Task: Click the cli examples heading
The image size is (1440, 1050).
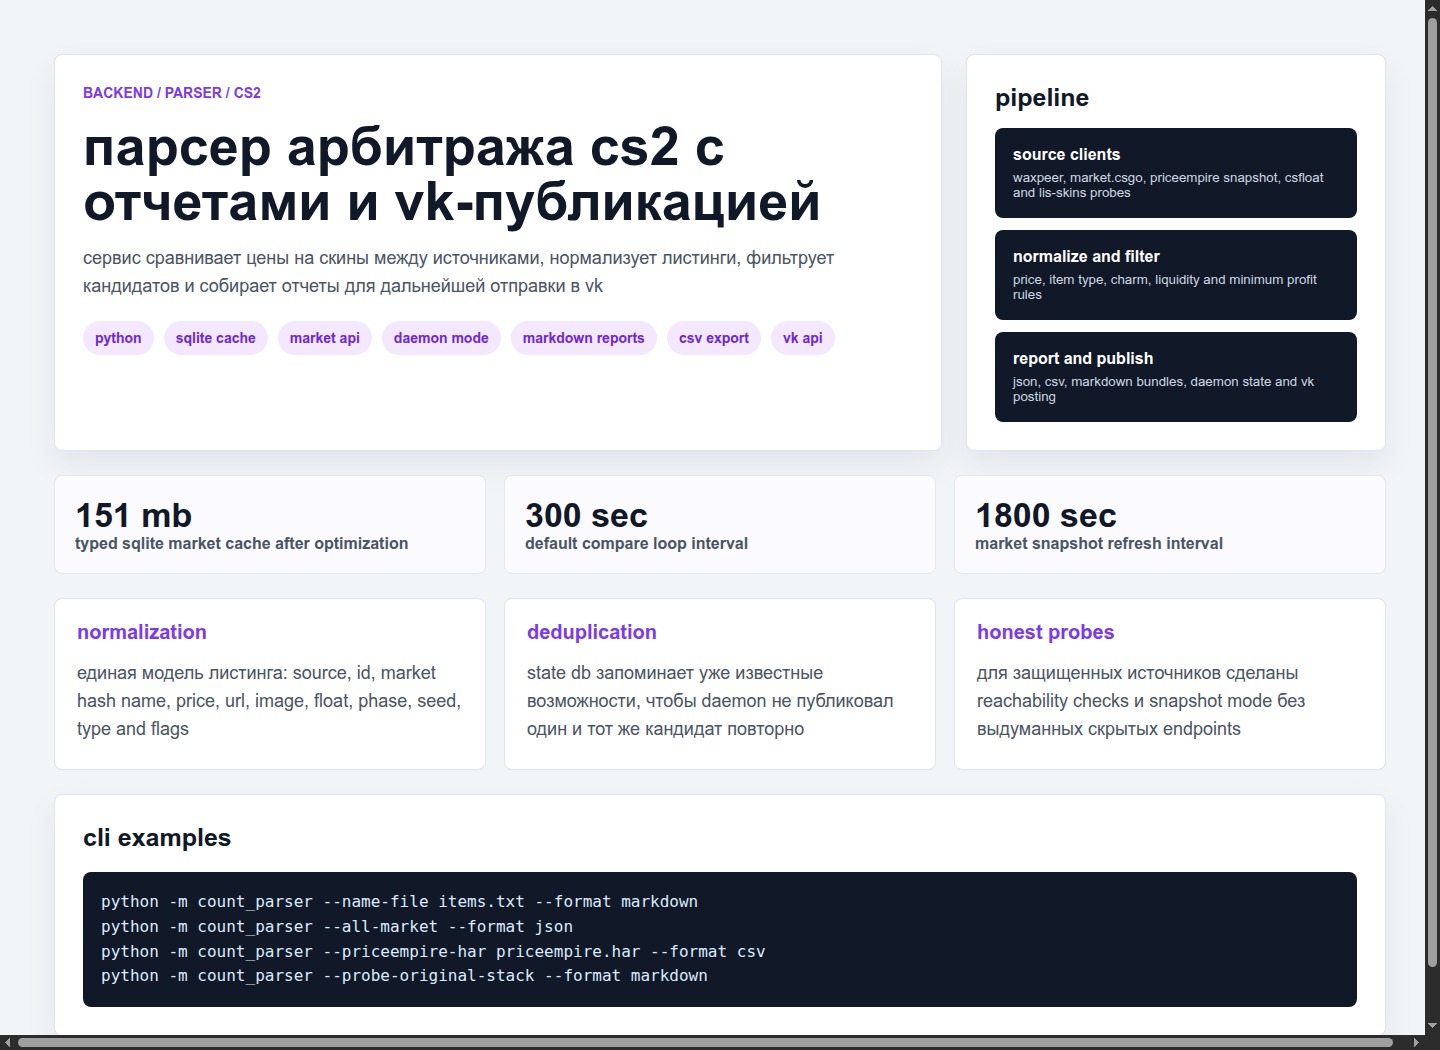Action: tap(157, 838)
